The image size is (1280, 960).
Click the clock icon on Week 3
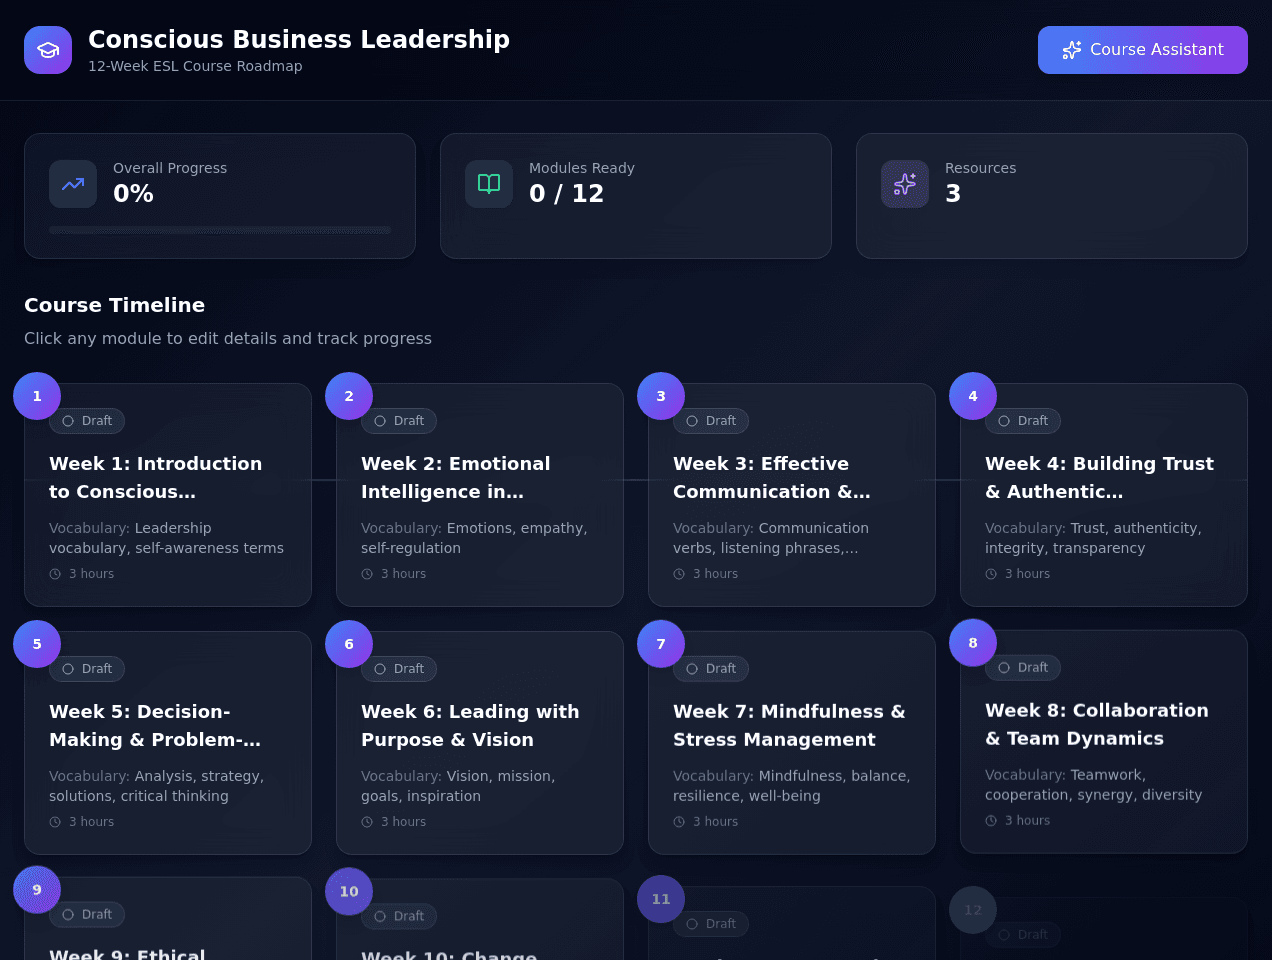pyautogui.click(x=679, y=574)
